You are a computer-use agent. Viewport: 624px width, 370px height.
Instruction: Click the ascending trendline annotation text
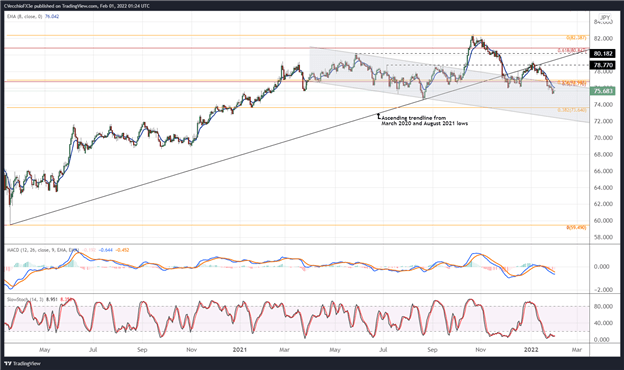point(424,121)
